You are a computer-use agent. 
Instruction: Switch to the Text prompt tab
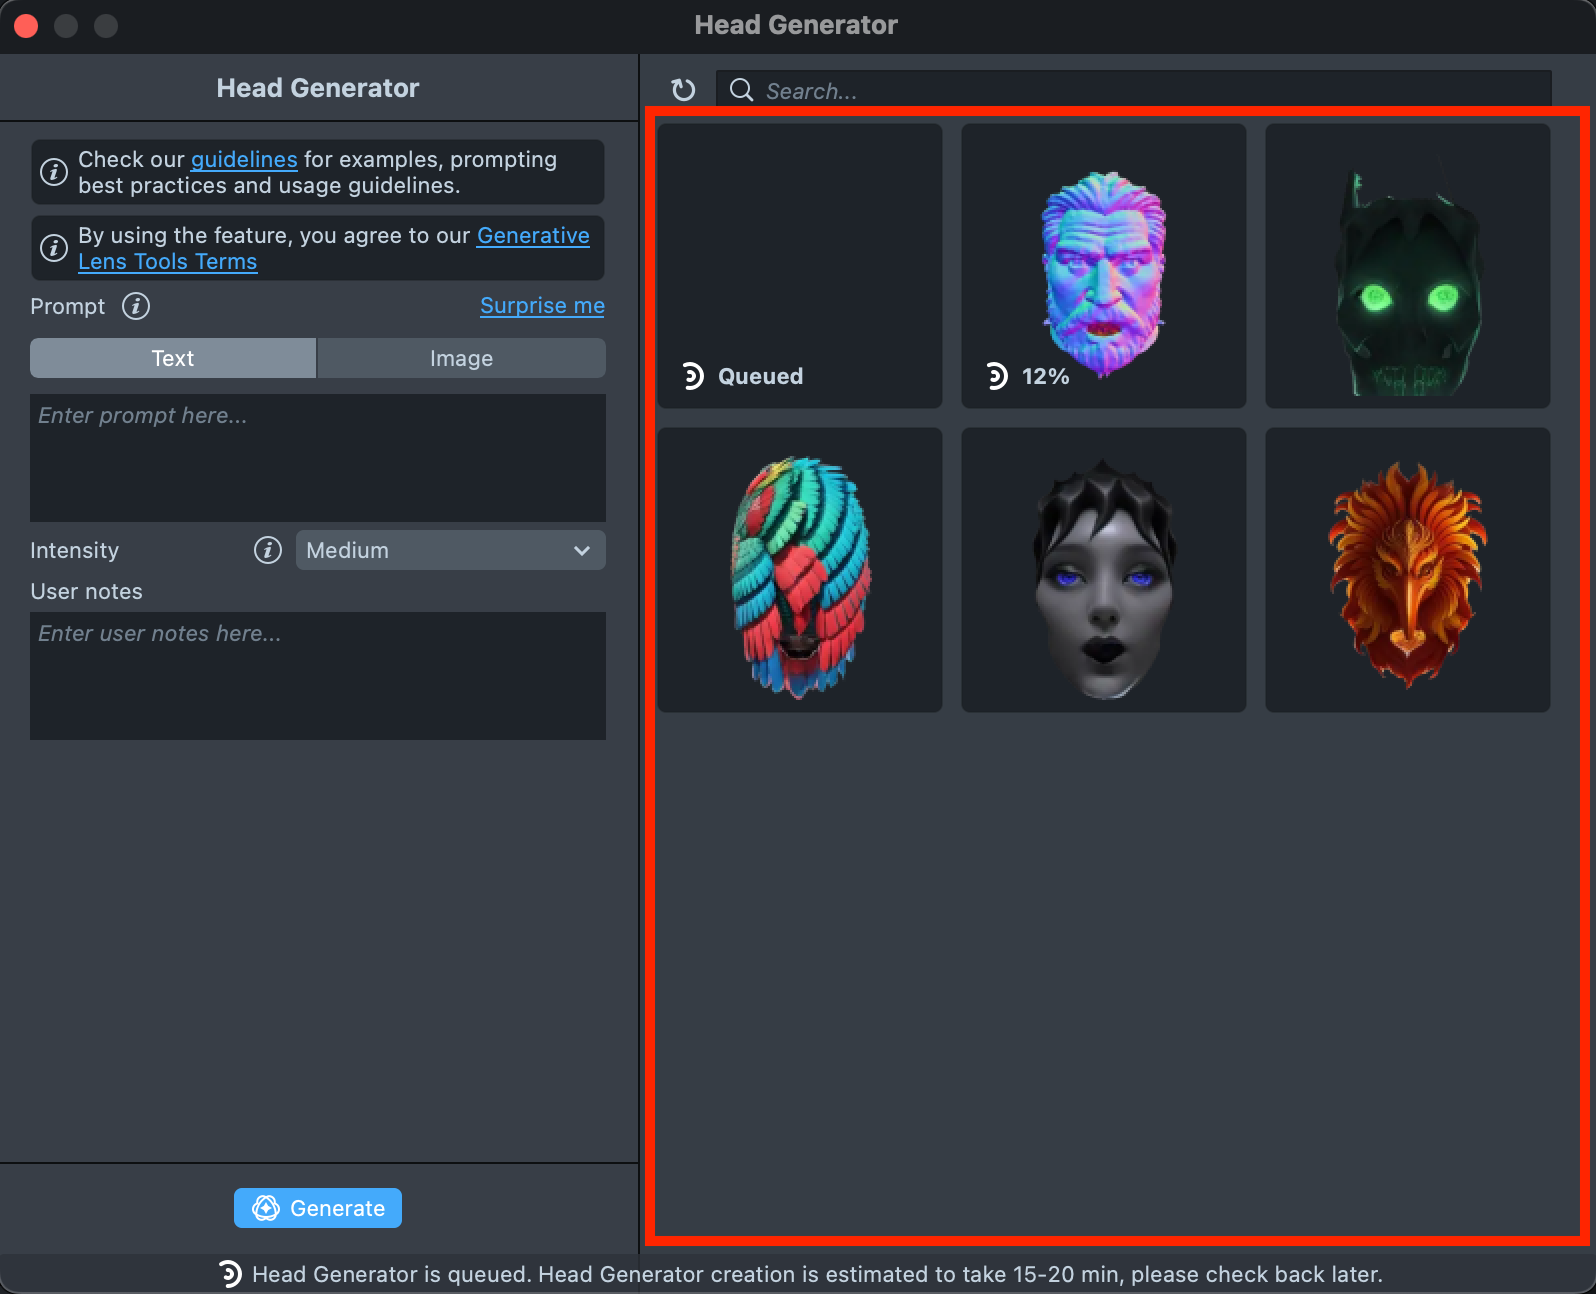173,358
